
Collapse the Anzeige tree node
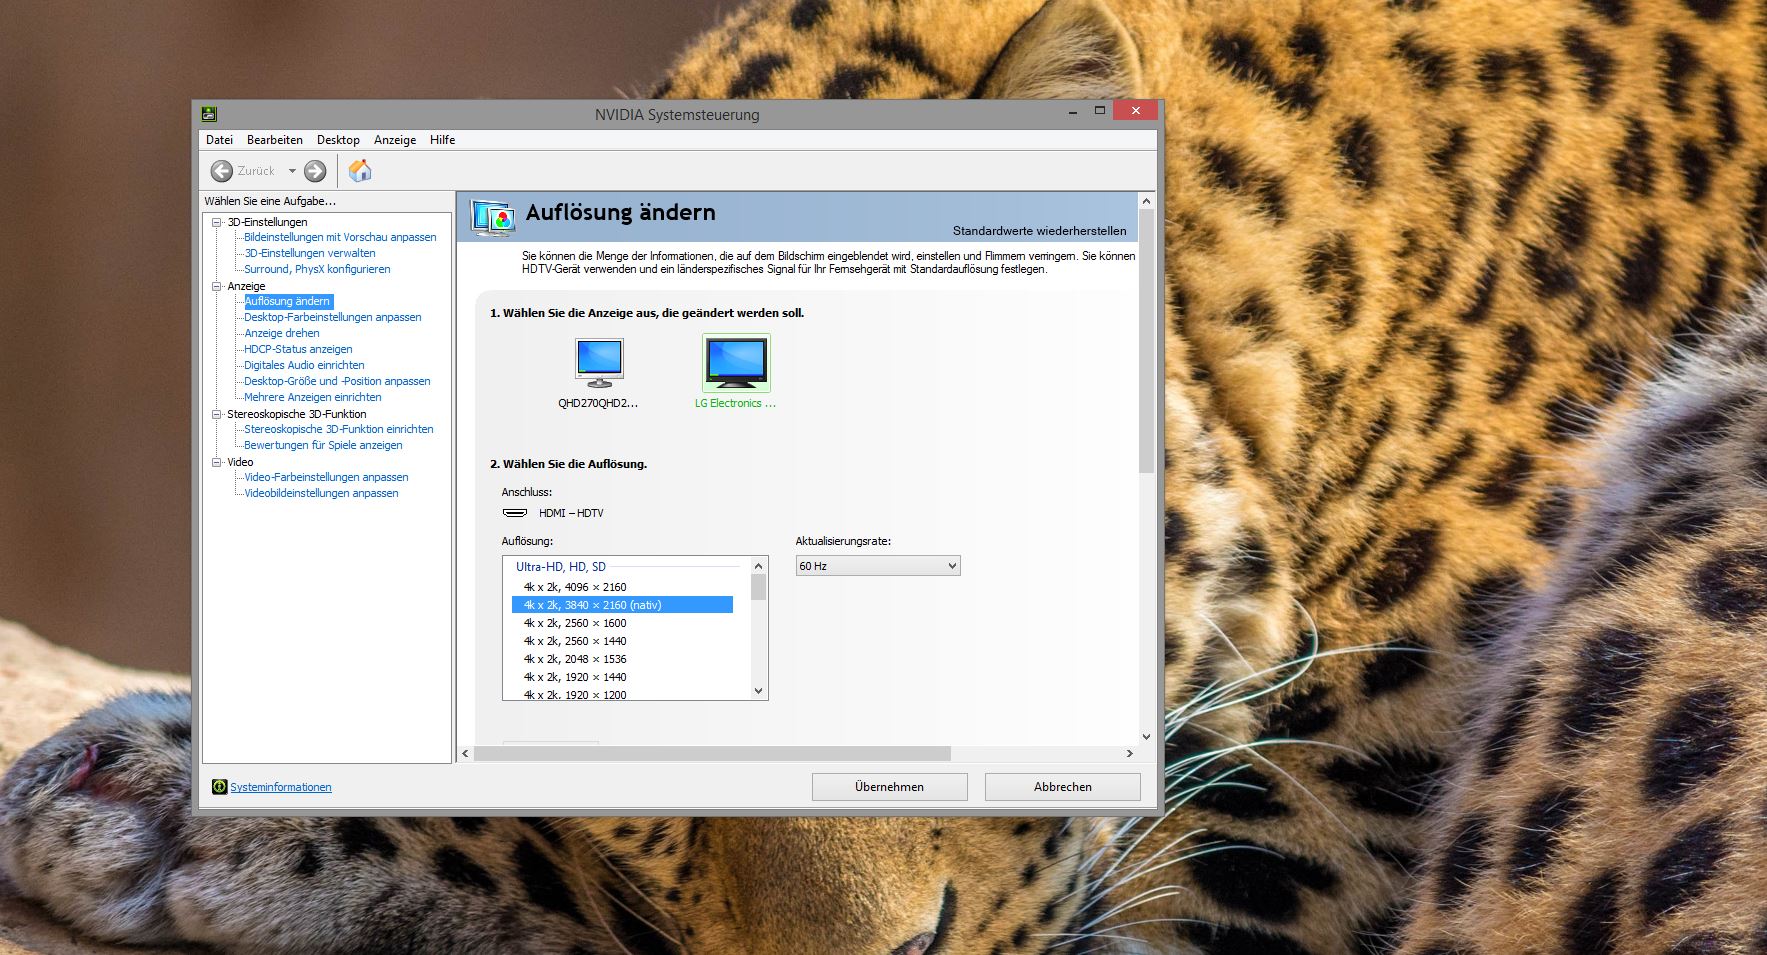(x=216, y=286)
